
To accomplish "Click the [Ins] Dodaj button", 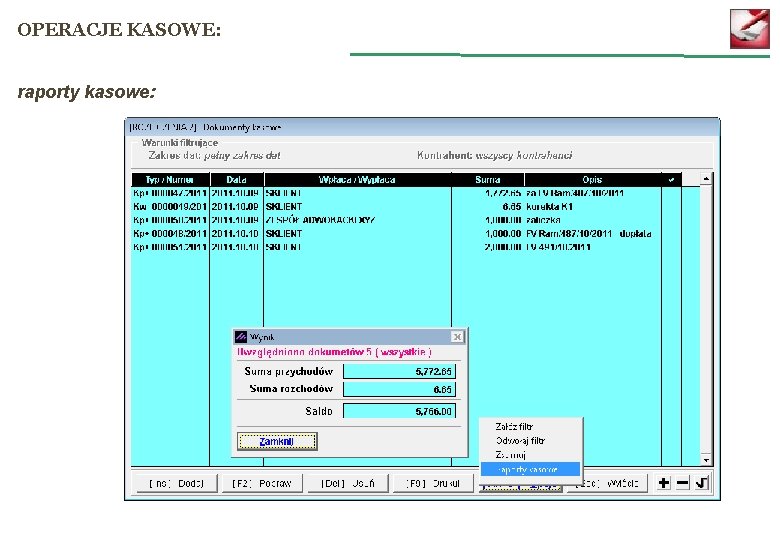I will pos(176,483).
